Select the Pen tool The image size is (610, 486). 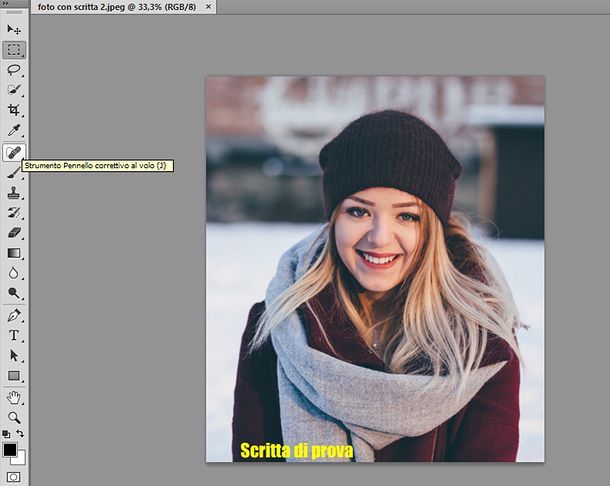[x=14, y=315]
